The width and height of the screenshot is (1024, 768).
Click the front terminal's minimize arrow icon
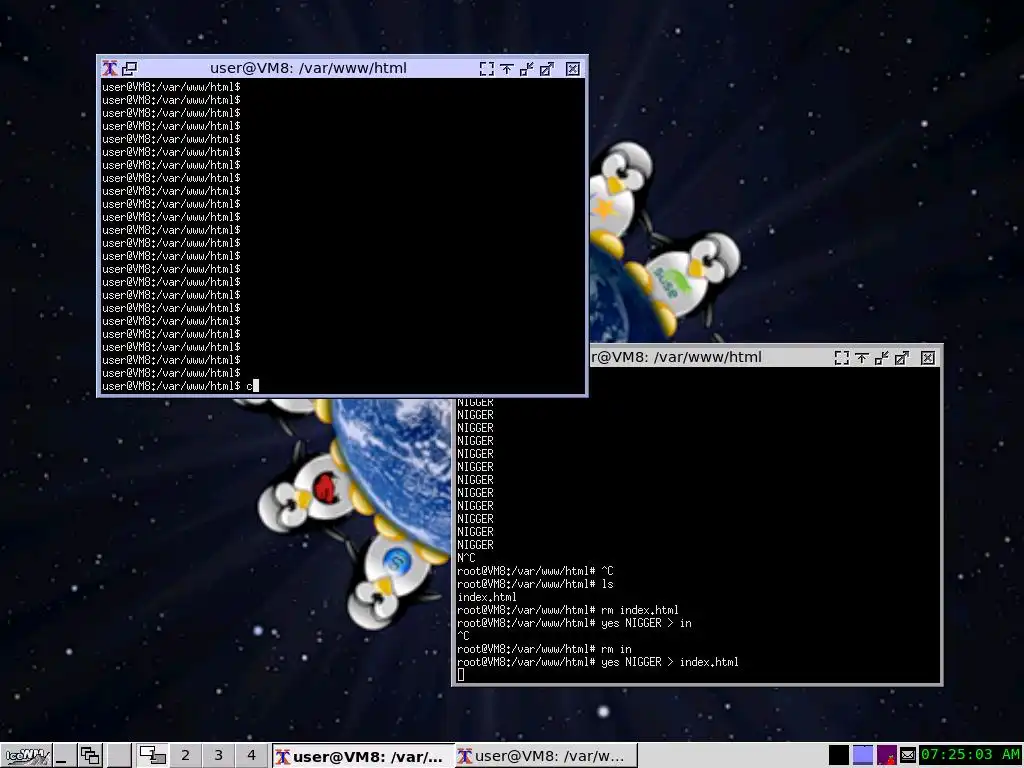(527, 69)
